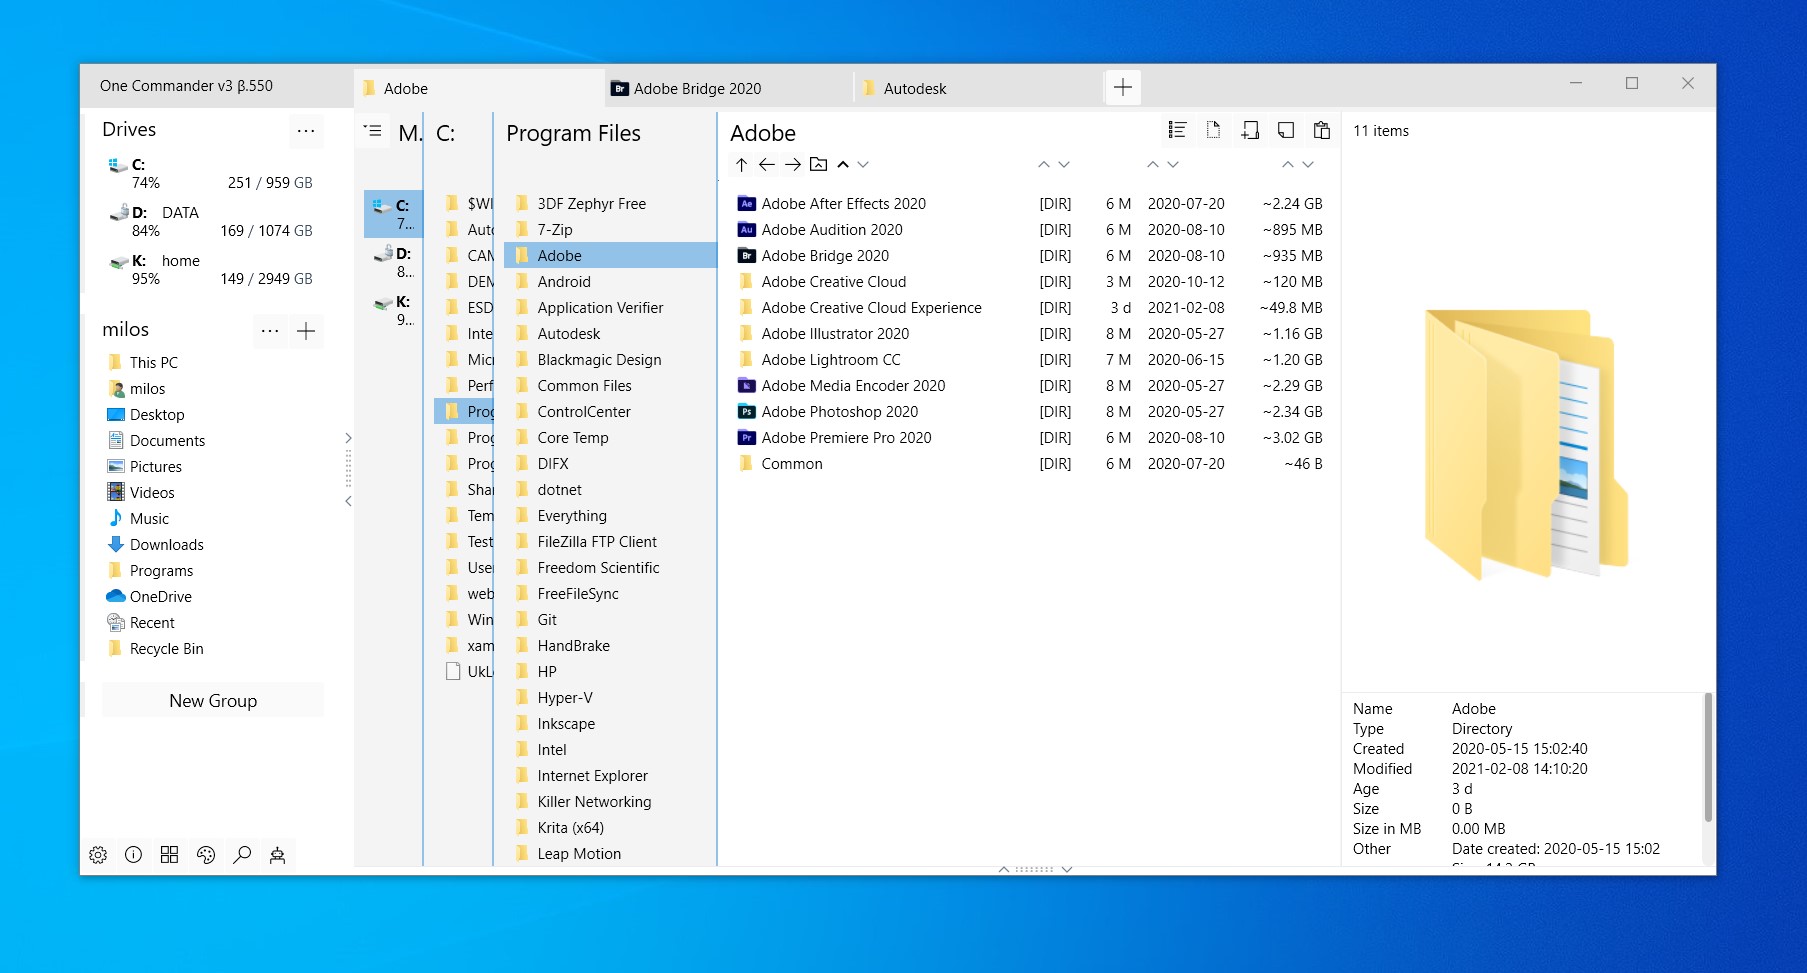Click the New Group button
Viewport: 1807px width, 973px height.
pos(213,701)
